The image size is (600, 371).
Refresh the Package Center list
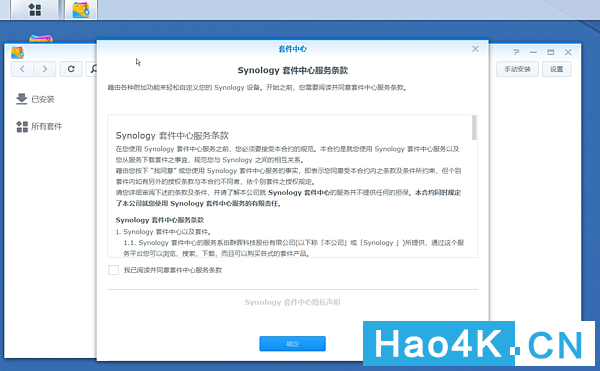71,69
